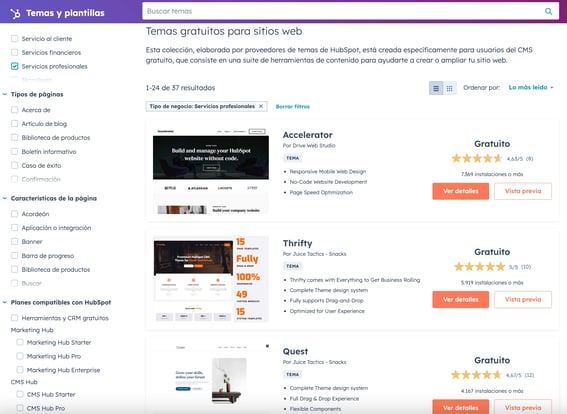Click the HubSpot sprocket logo
The image size is (567, 414).
(15, 13)
